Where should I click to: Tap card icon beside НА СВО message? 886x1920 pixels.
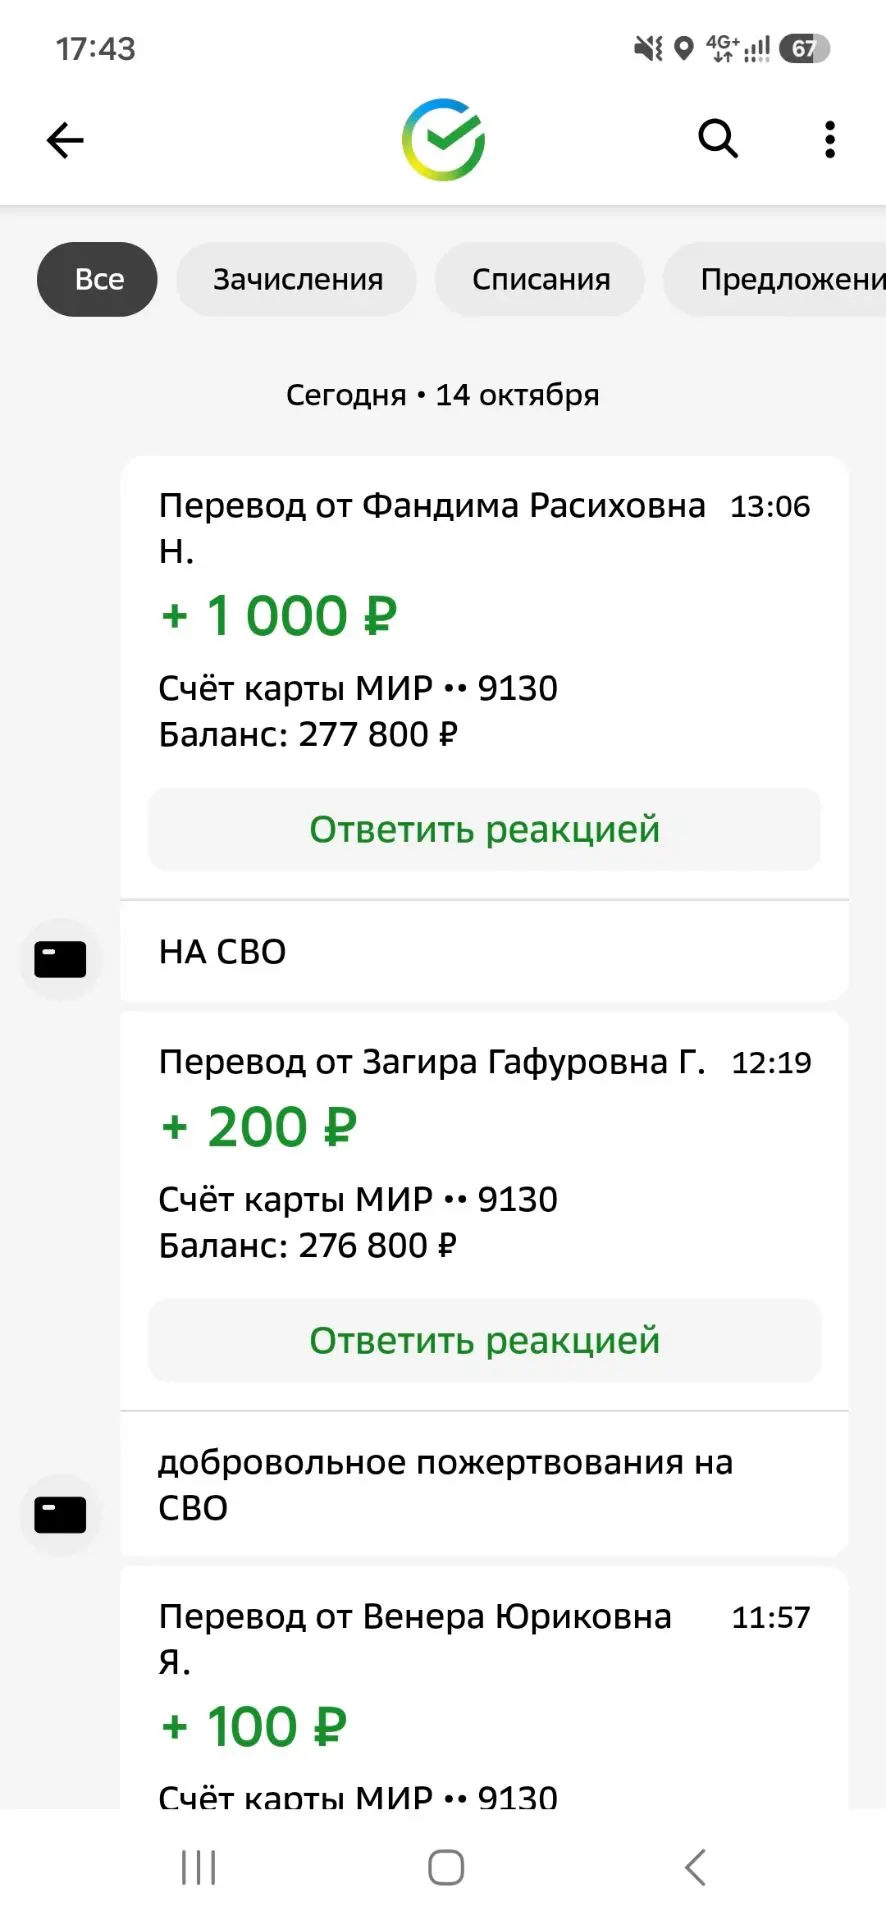(60, 959)
